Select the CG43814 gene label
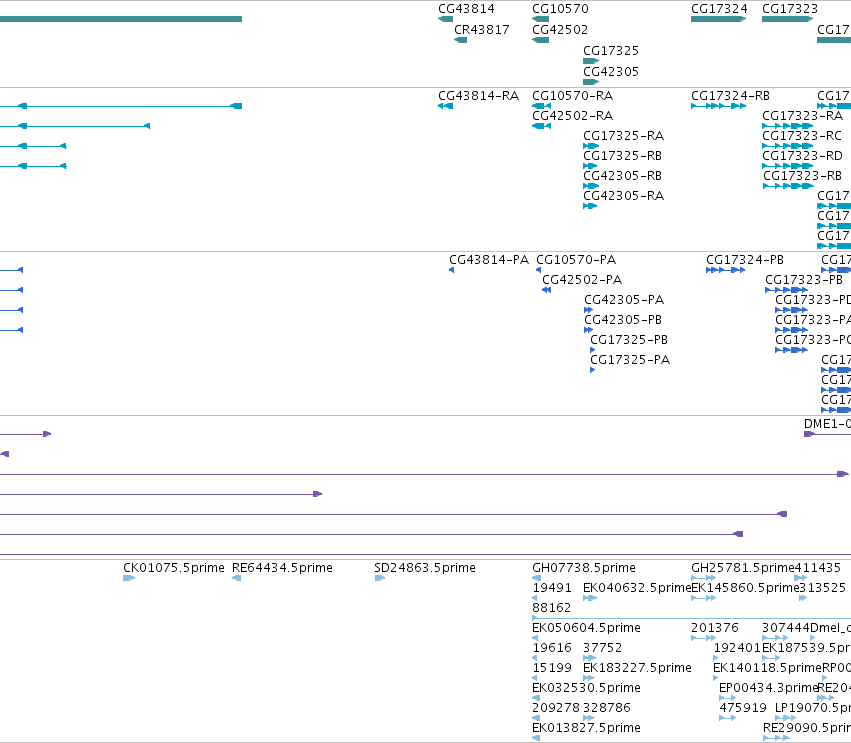The width and height of the screenshot is (851, 743). pyautogui.click(x=466, y=9)
